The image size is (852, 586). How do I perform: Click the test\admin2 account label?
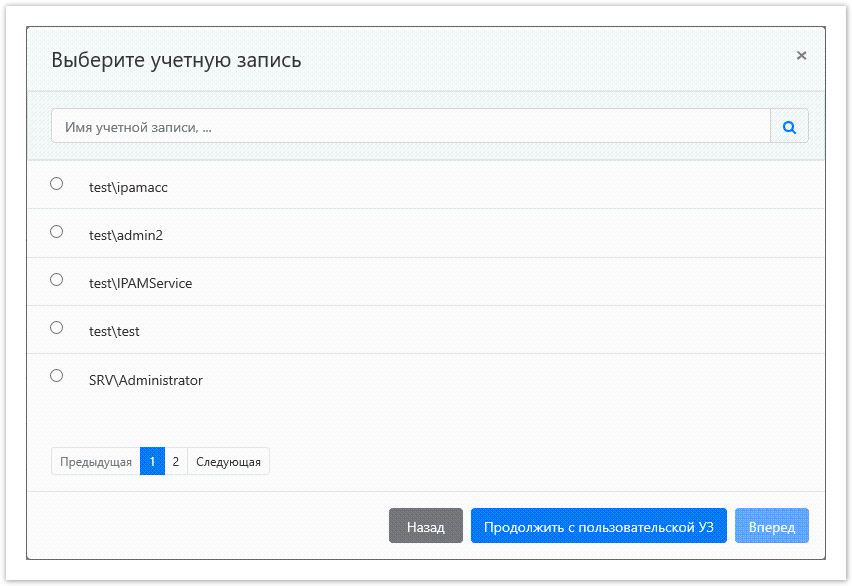(125, 235)
